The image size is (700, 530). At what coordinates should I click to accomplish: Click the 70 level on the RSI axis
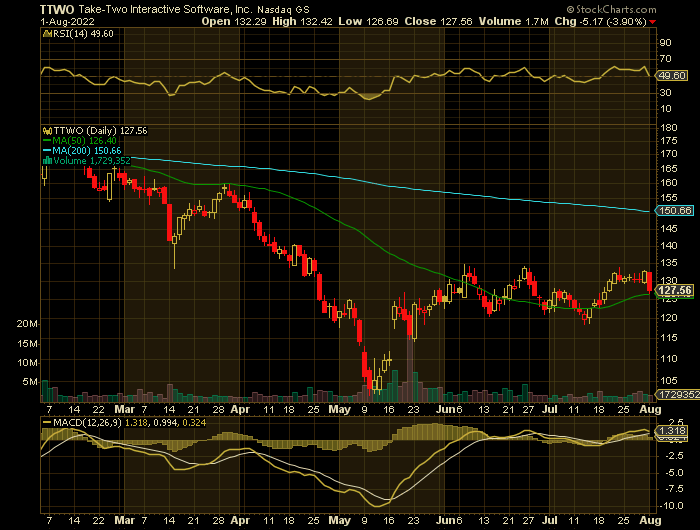click(665, 59)
